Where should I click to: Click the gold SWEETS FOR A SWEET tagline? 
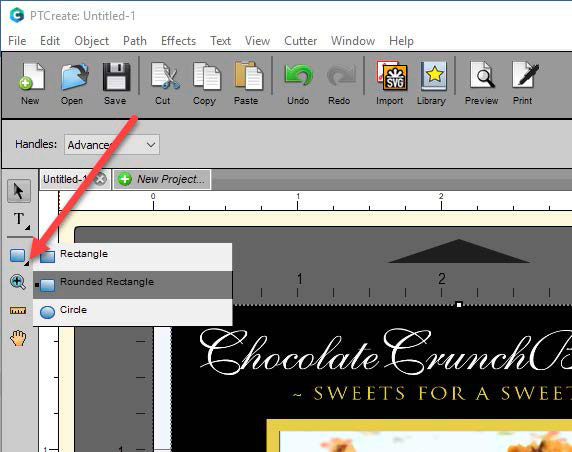[x=432, y=394]
